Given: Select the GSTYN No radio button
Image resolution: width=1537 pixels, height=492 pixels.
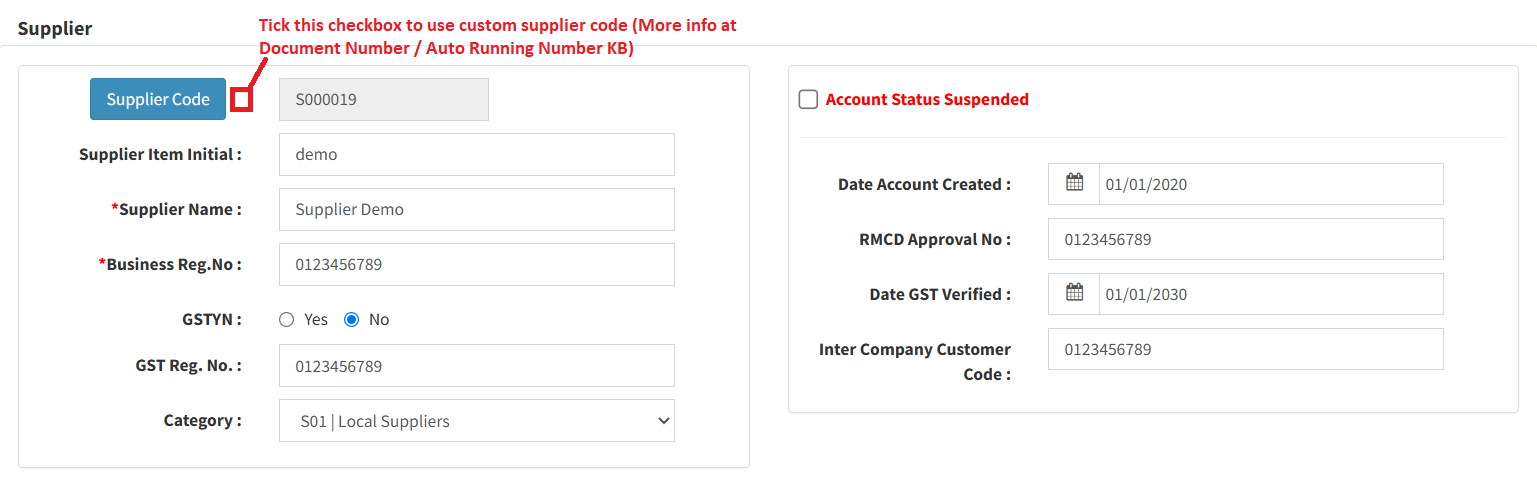Looking at the screenshot, I should (x=351, y=320).
